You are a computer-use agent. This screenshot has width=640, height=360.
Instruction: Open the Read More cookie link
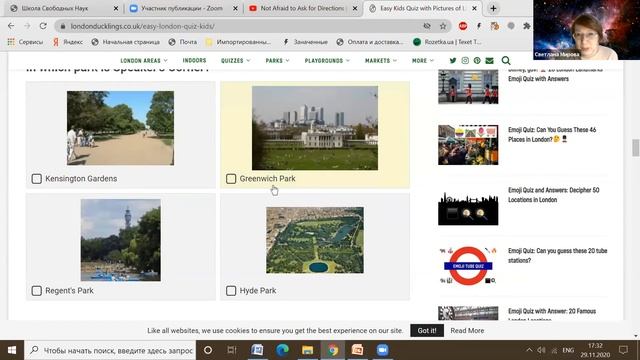click(x=467, y=331)
